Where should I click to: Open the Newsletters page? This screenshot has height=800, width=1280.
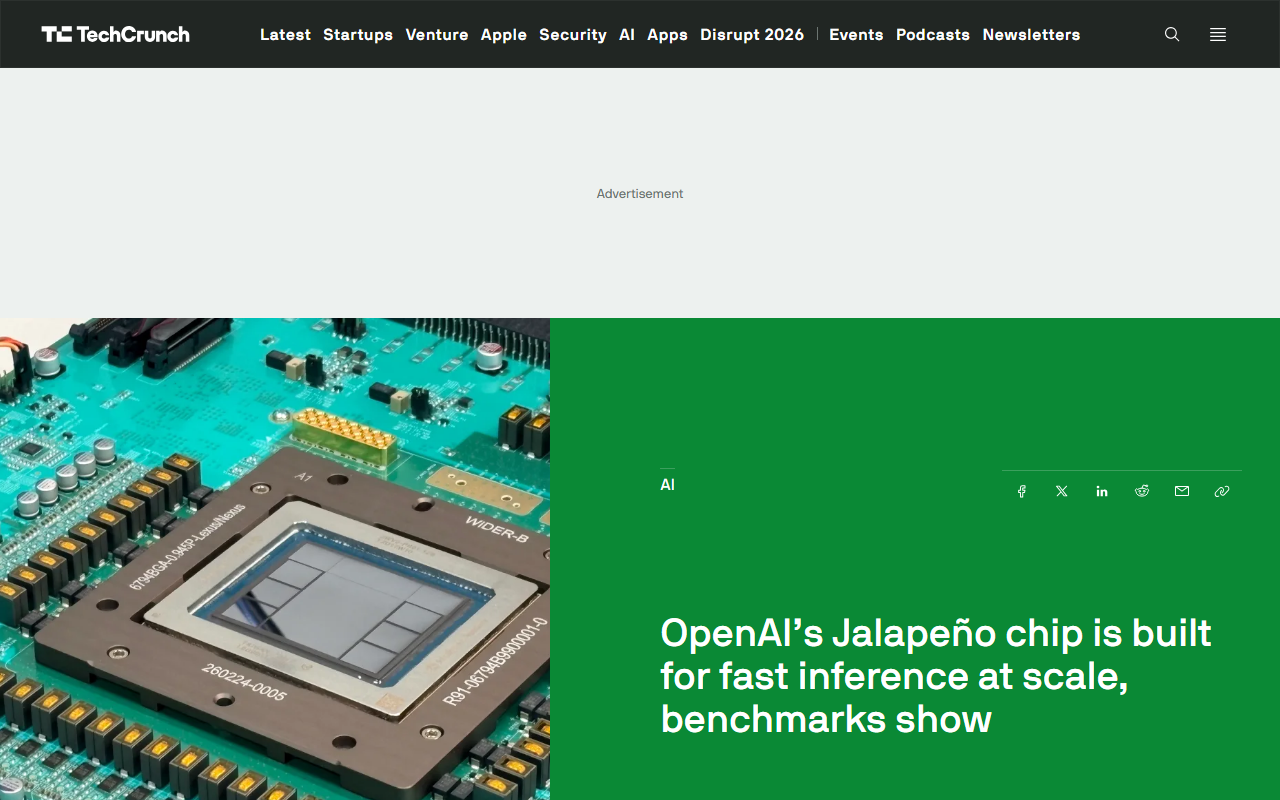click(1031, 34)
